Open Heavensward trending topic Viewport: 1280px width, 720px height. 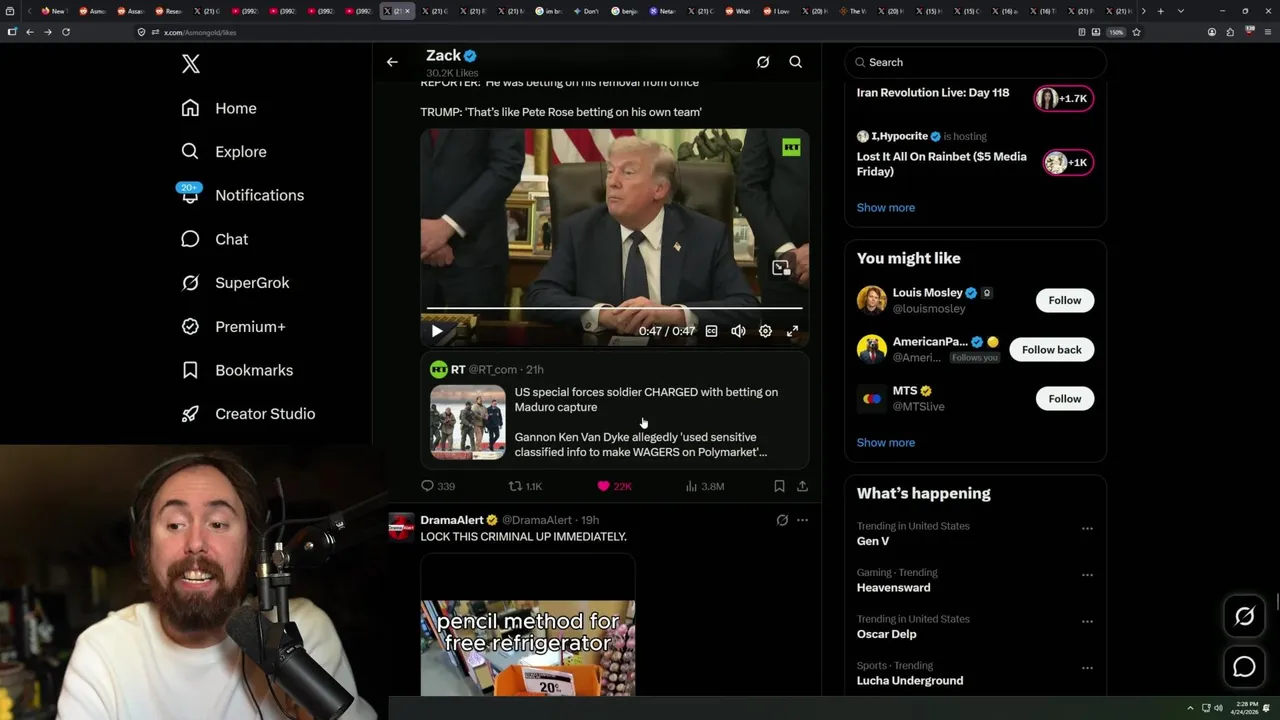pyautogui.click(x=894, y=588)
